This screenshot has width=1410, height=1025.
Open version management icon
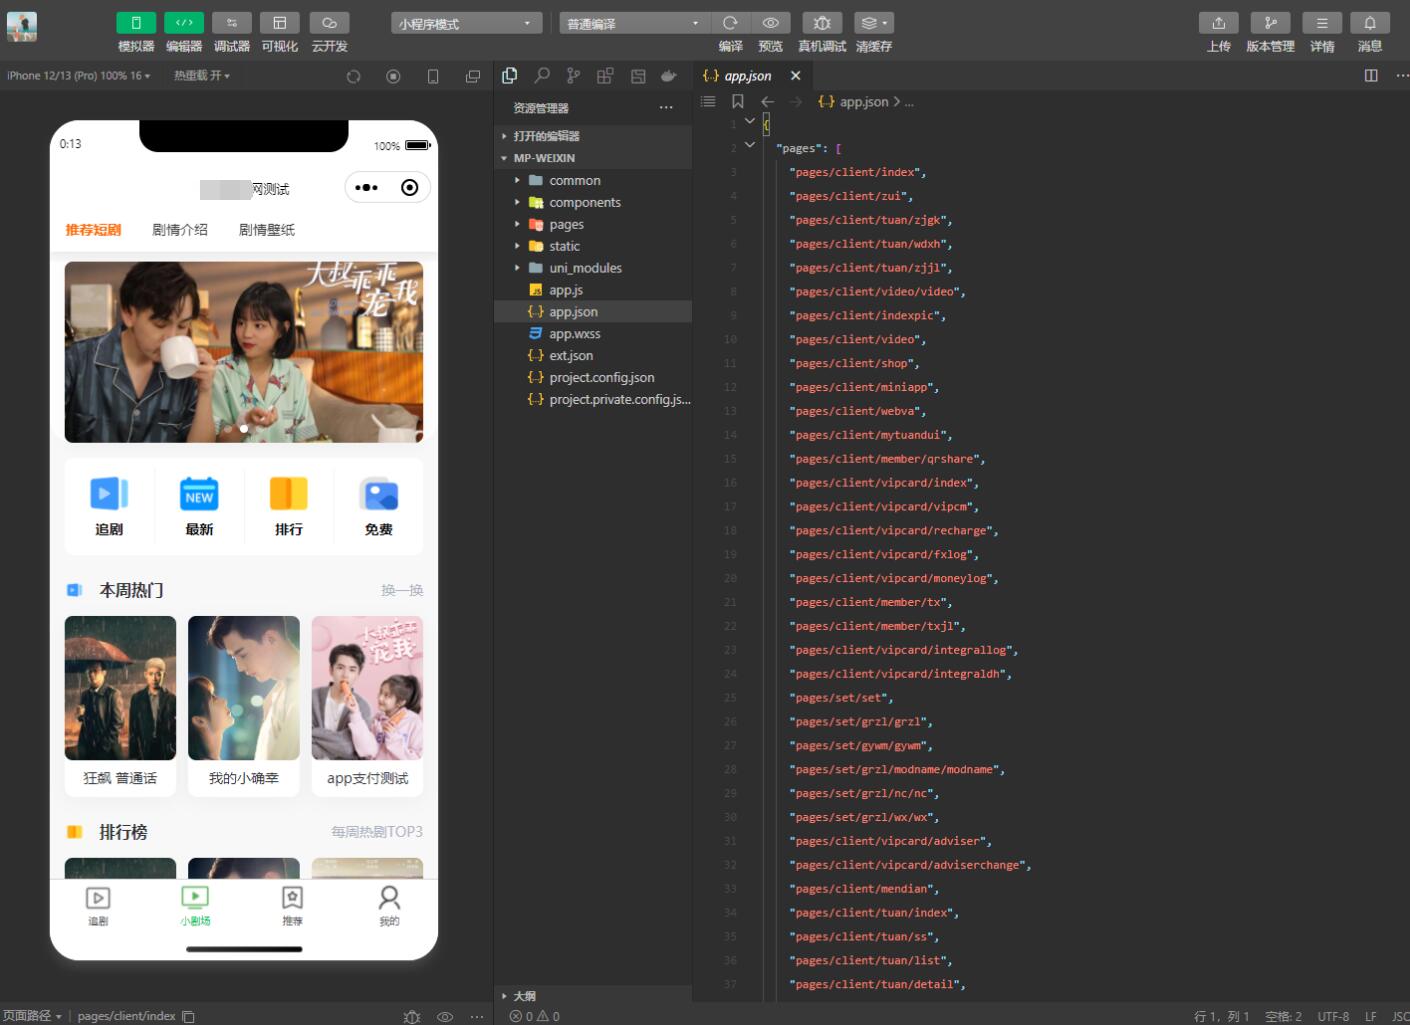(1270, 23)
